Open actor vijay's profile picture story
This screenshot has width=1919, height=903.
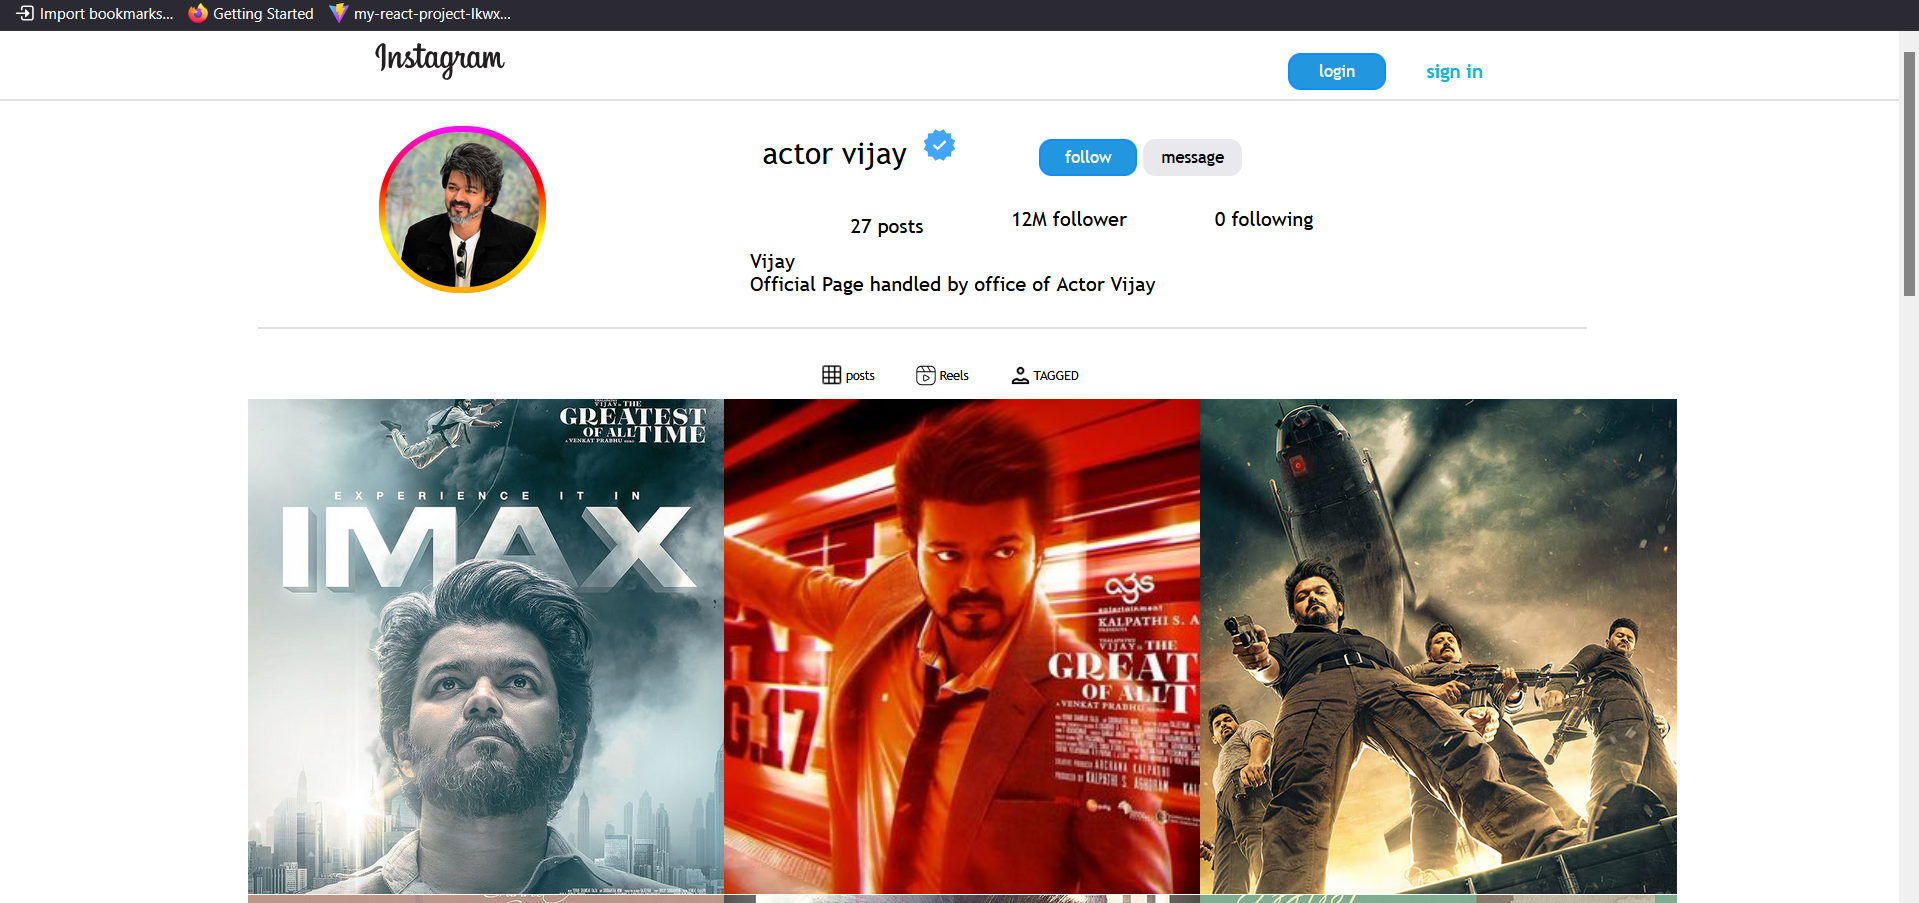(x=462, y=209)
